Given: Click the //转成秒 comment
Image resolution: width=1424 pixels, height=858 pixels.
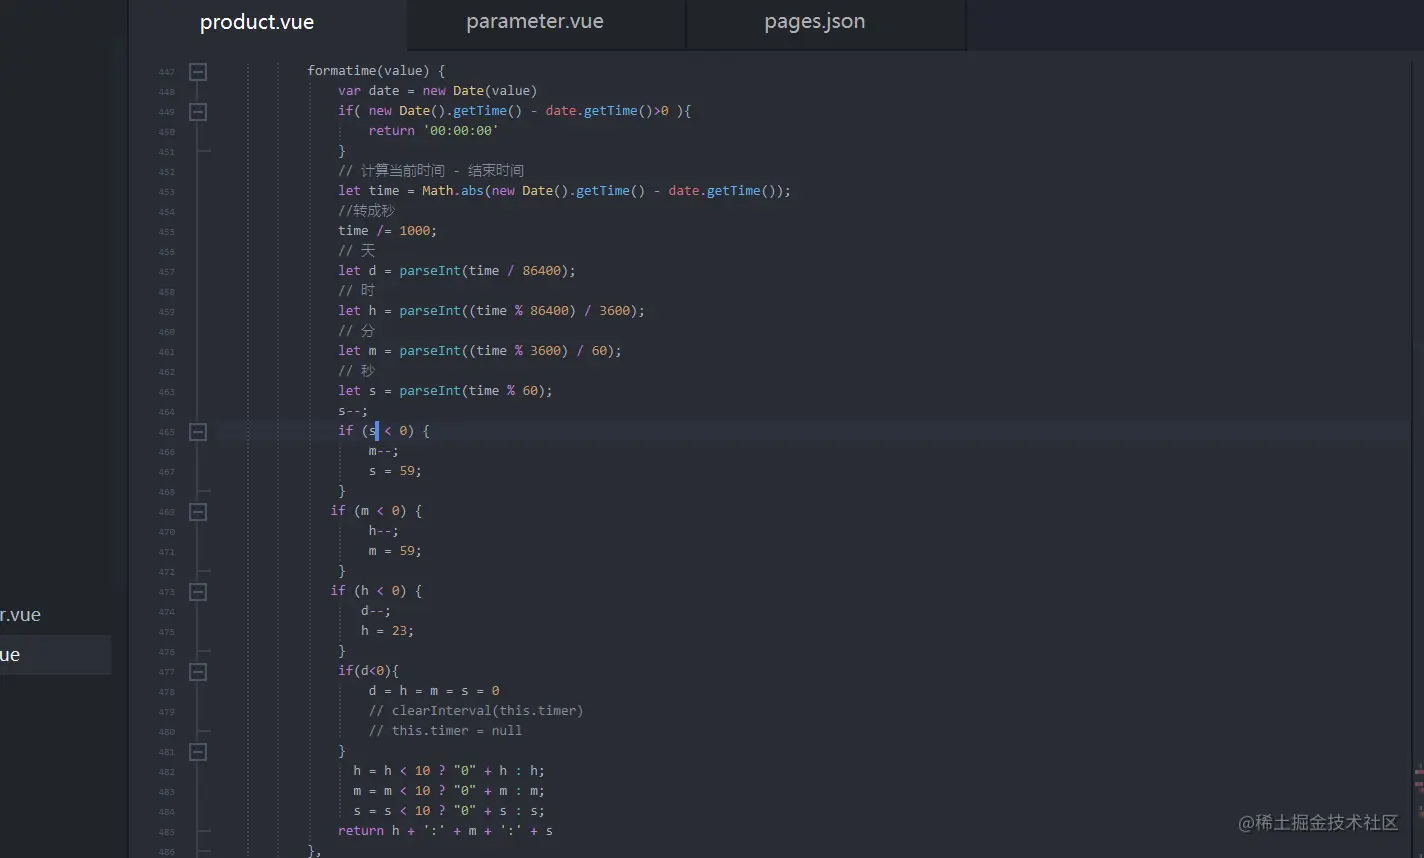Looking at the screenshot, I should click(366, 211).
